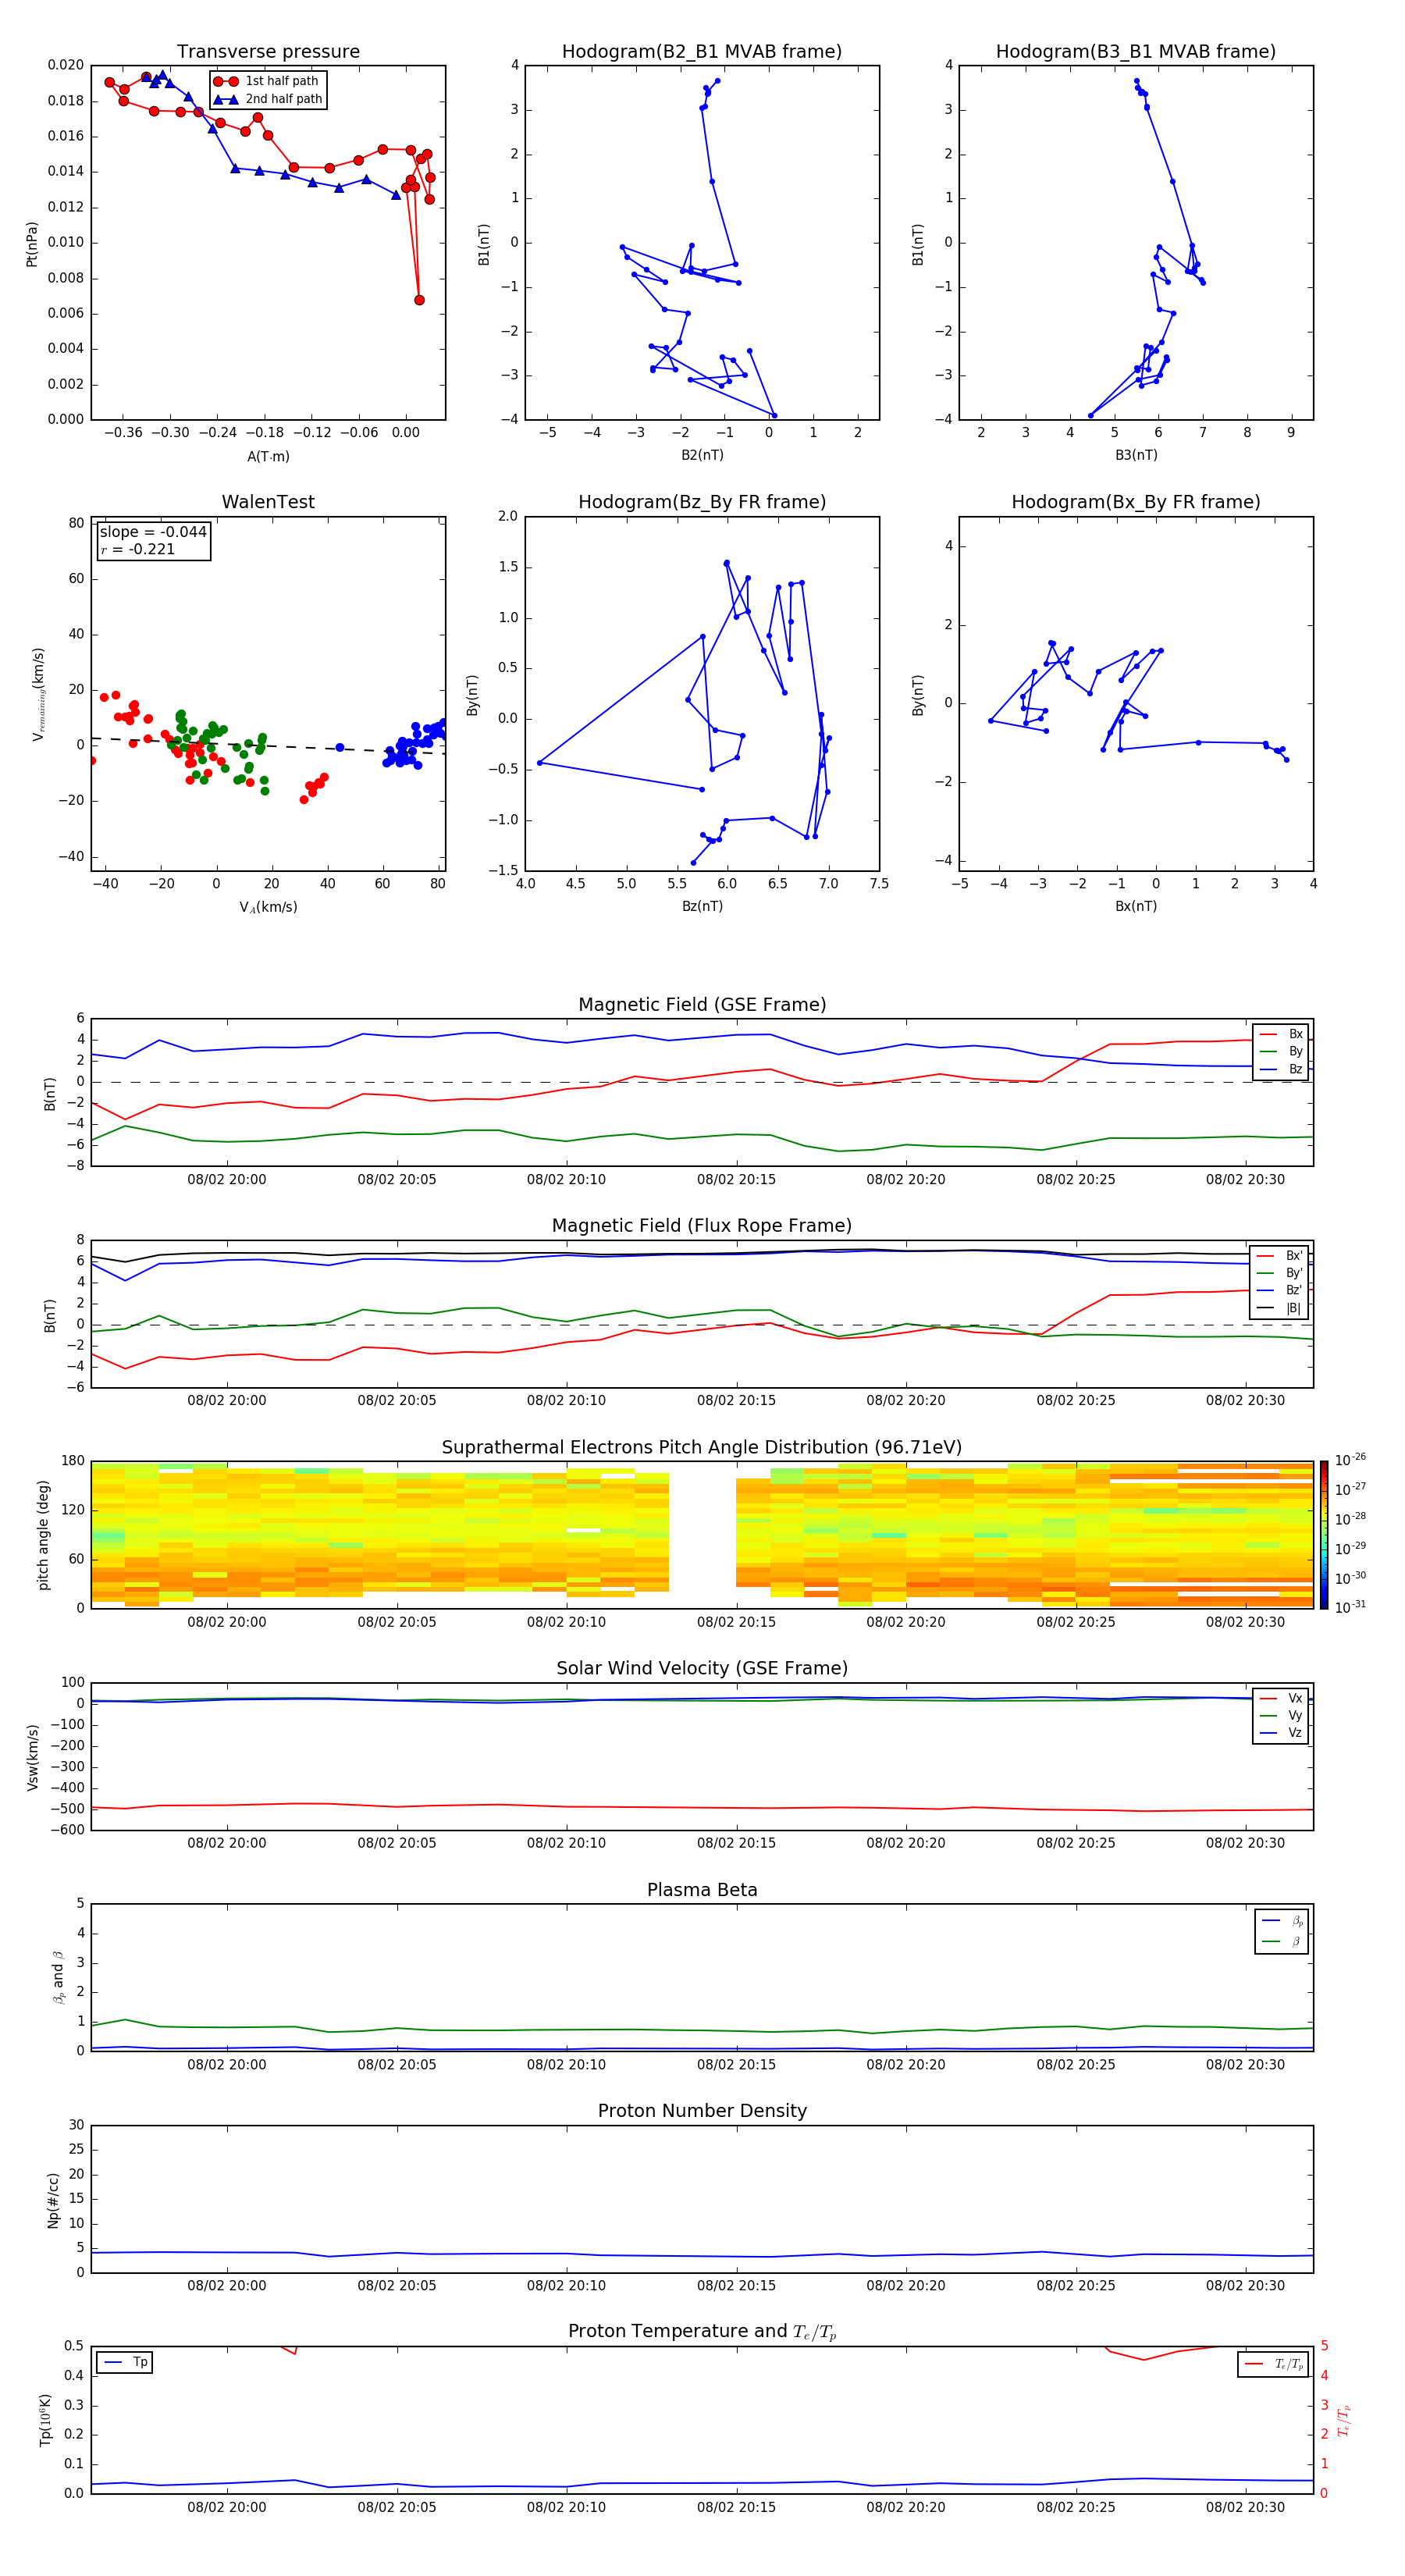This screenshot has height=2576, width=1405.
Task: Click '|B|' legend entry in Flux Rope plot
Action: [x=1280, y=1308]
